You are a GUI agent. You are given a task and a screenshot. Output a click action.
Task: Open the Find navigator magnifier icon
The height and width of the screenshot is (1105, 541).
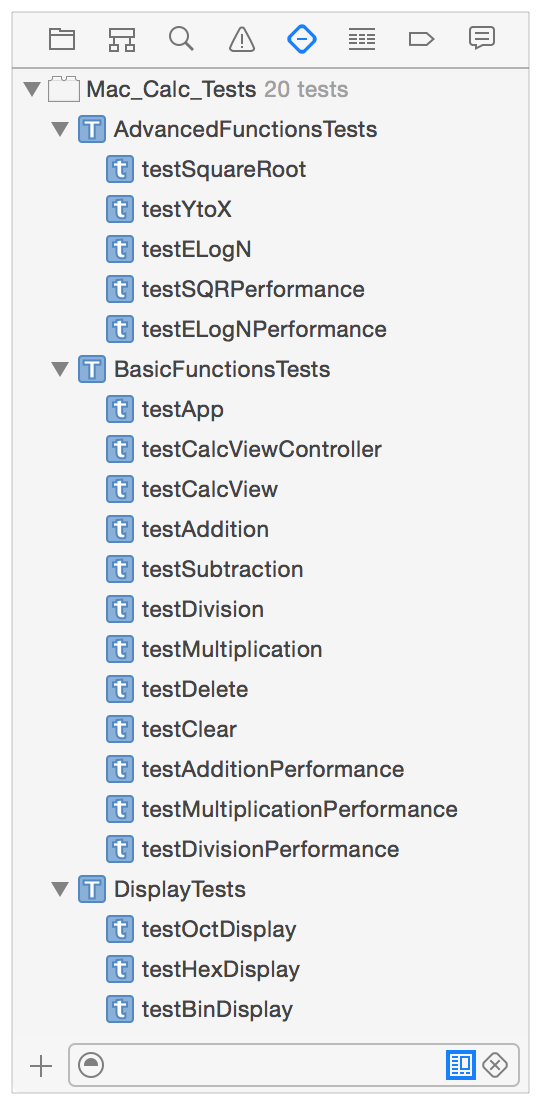(x=181, y=39)
